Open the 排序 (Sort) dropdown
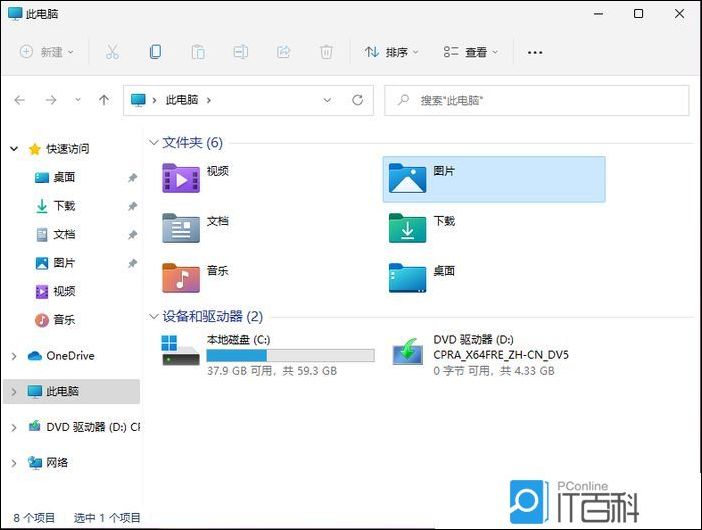The width and height of the screenshot is (702, 530). 392,52
